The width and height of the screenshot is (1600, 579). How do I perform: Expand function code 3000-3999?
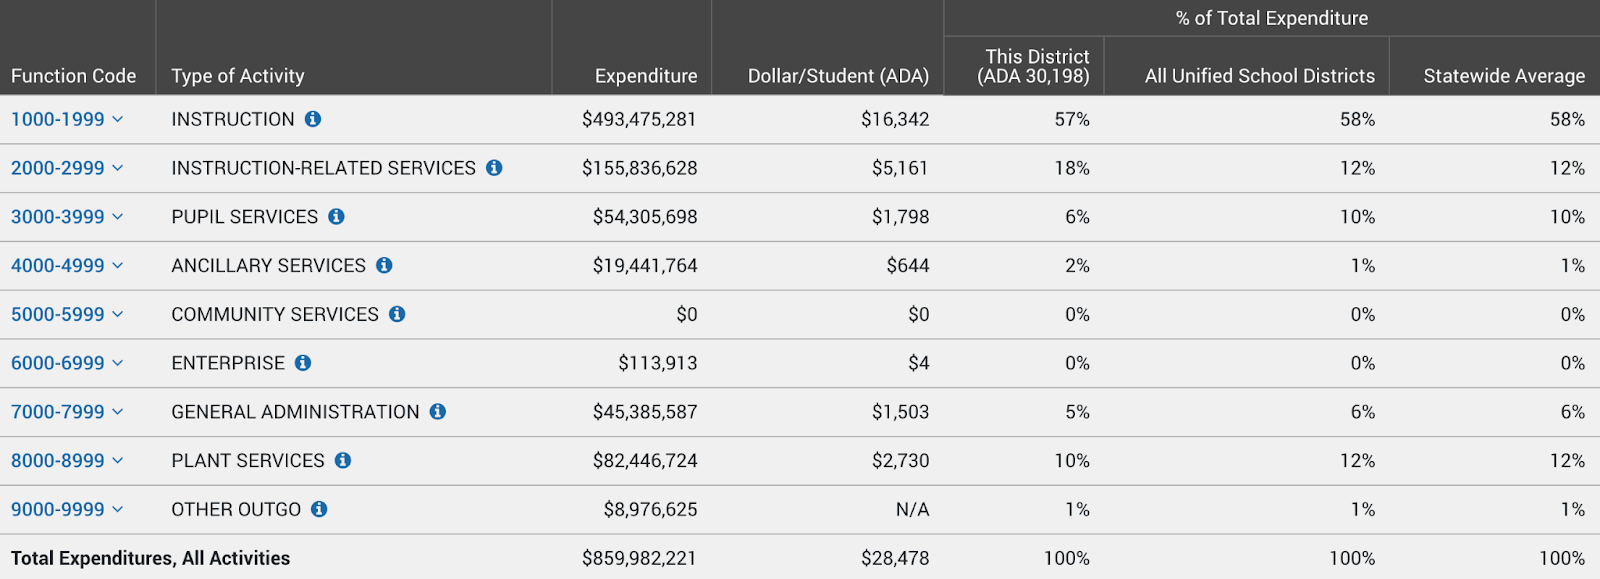tap(67, 217)
